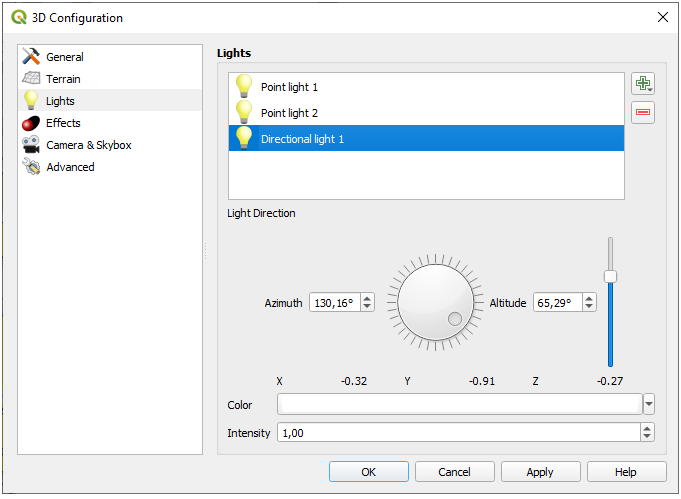Click the red remove light icon
Screen dimensions: 681x499
pyautogui.click(x=642, y=112)
